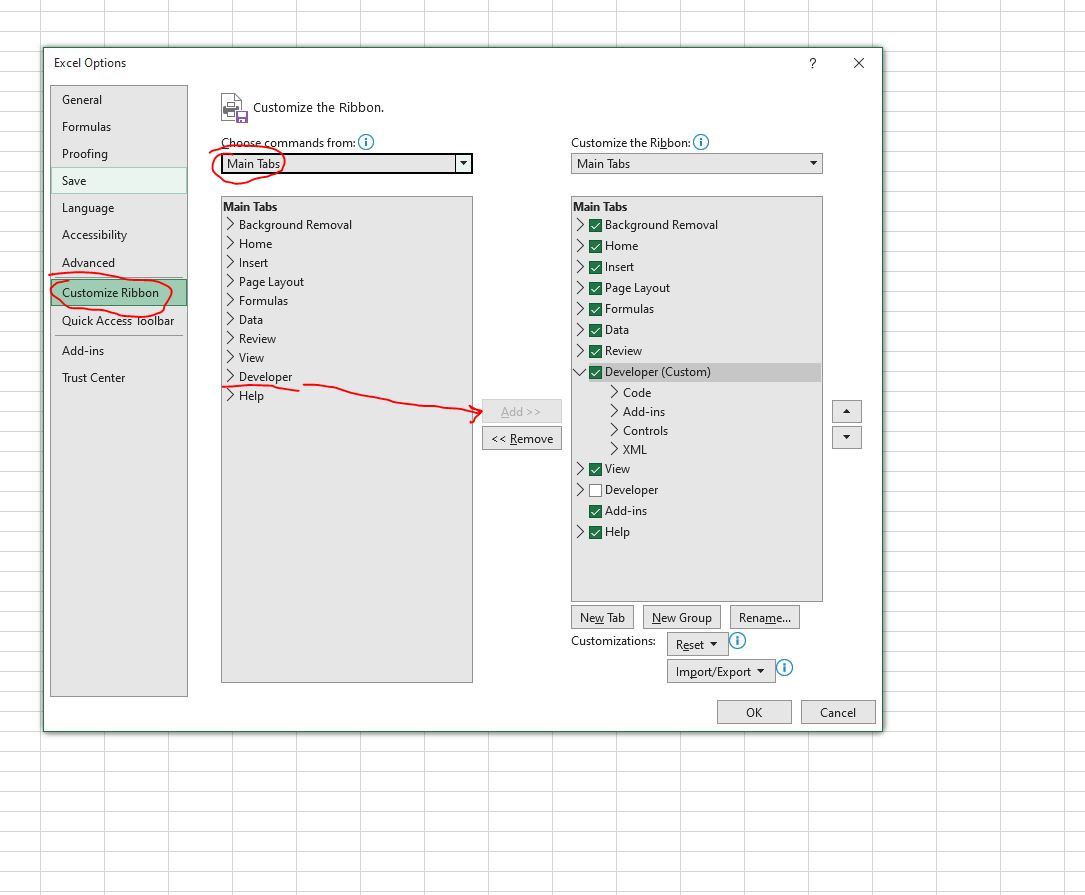Open Proofing options category
The height and width of the screenshot is (895, 1085).
click(x=119, y=154)
